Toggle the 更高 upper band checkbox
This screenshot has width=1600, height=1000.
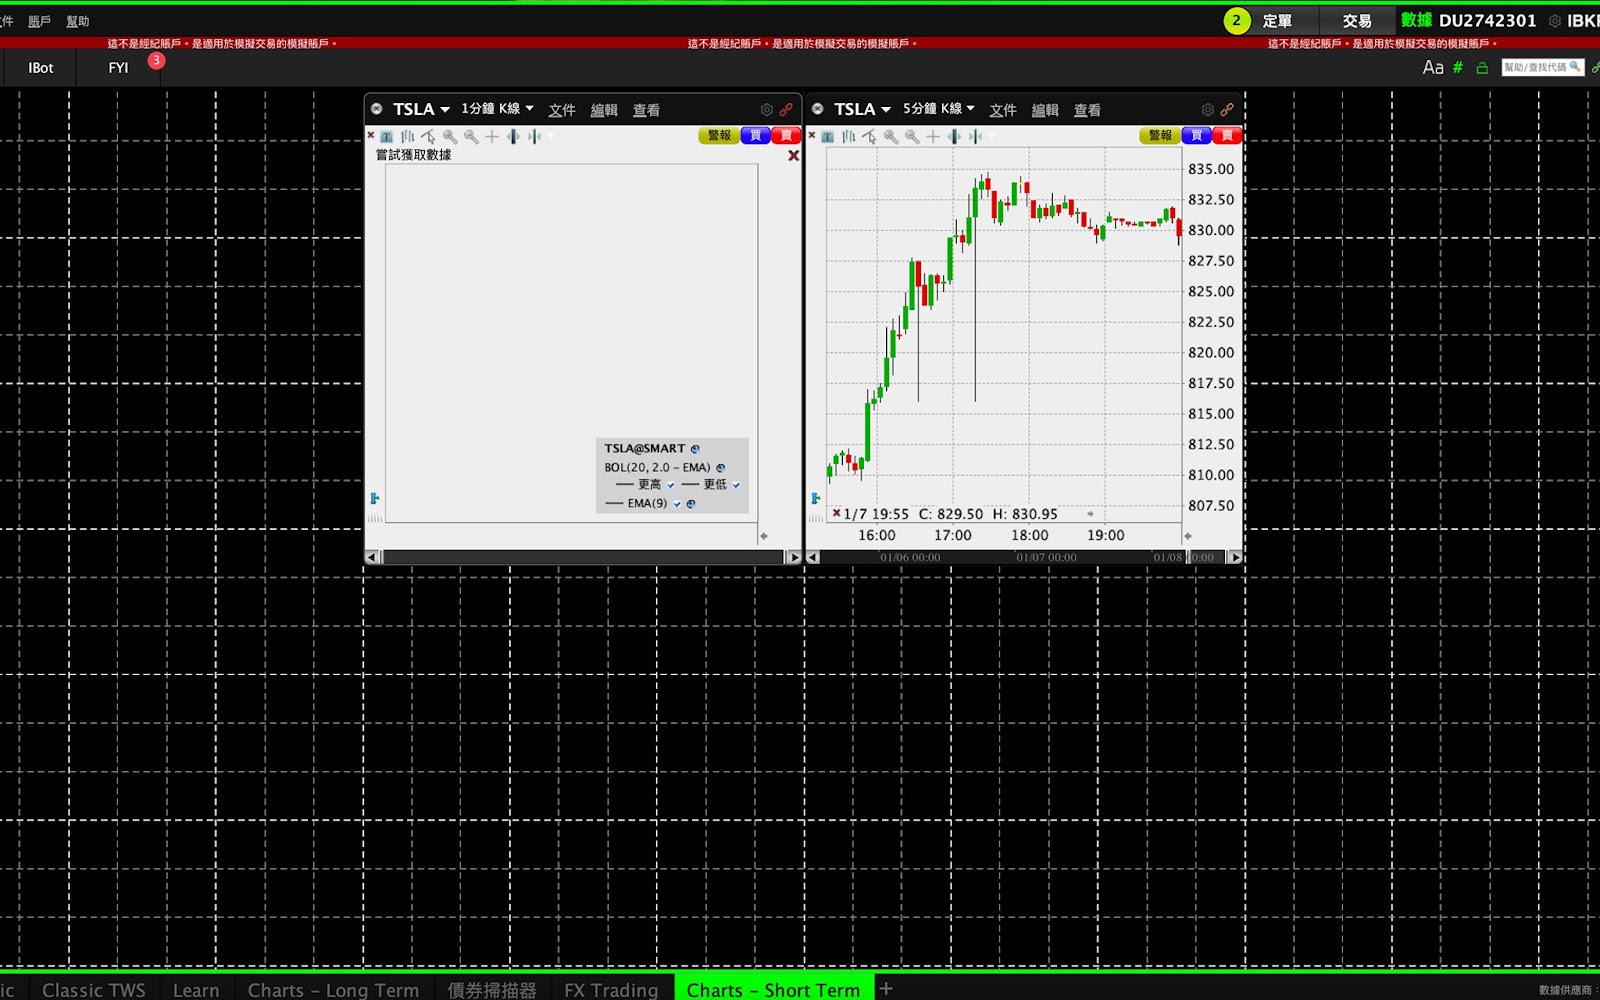(x=671, y=485)
